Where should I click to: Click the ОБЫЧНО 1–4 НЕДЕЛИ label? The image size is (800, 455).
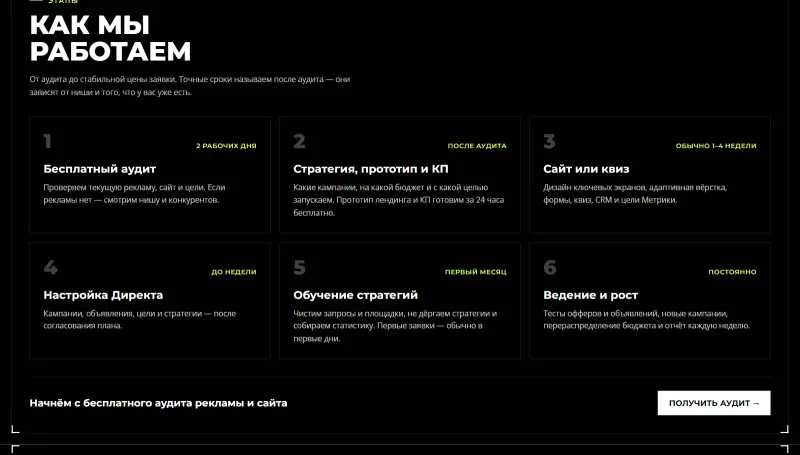tap(716, 146)
